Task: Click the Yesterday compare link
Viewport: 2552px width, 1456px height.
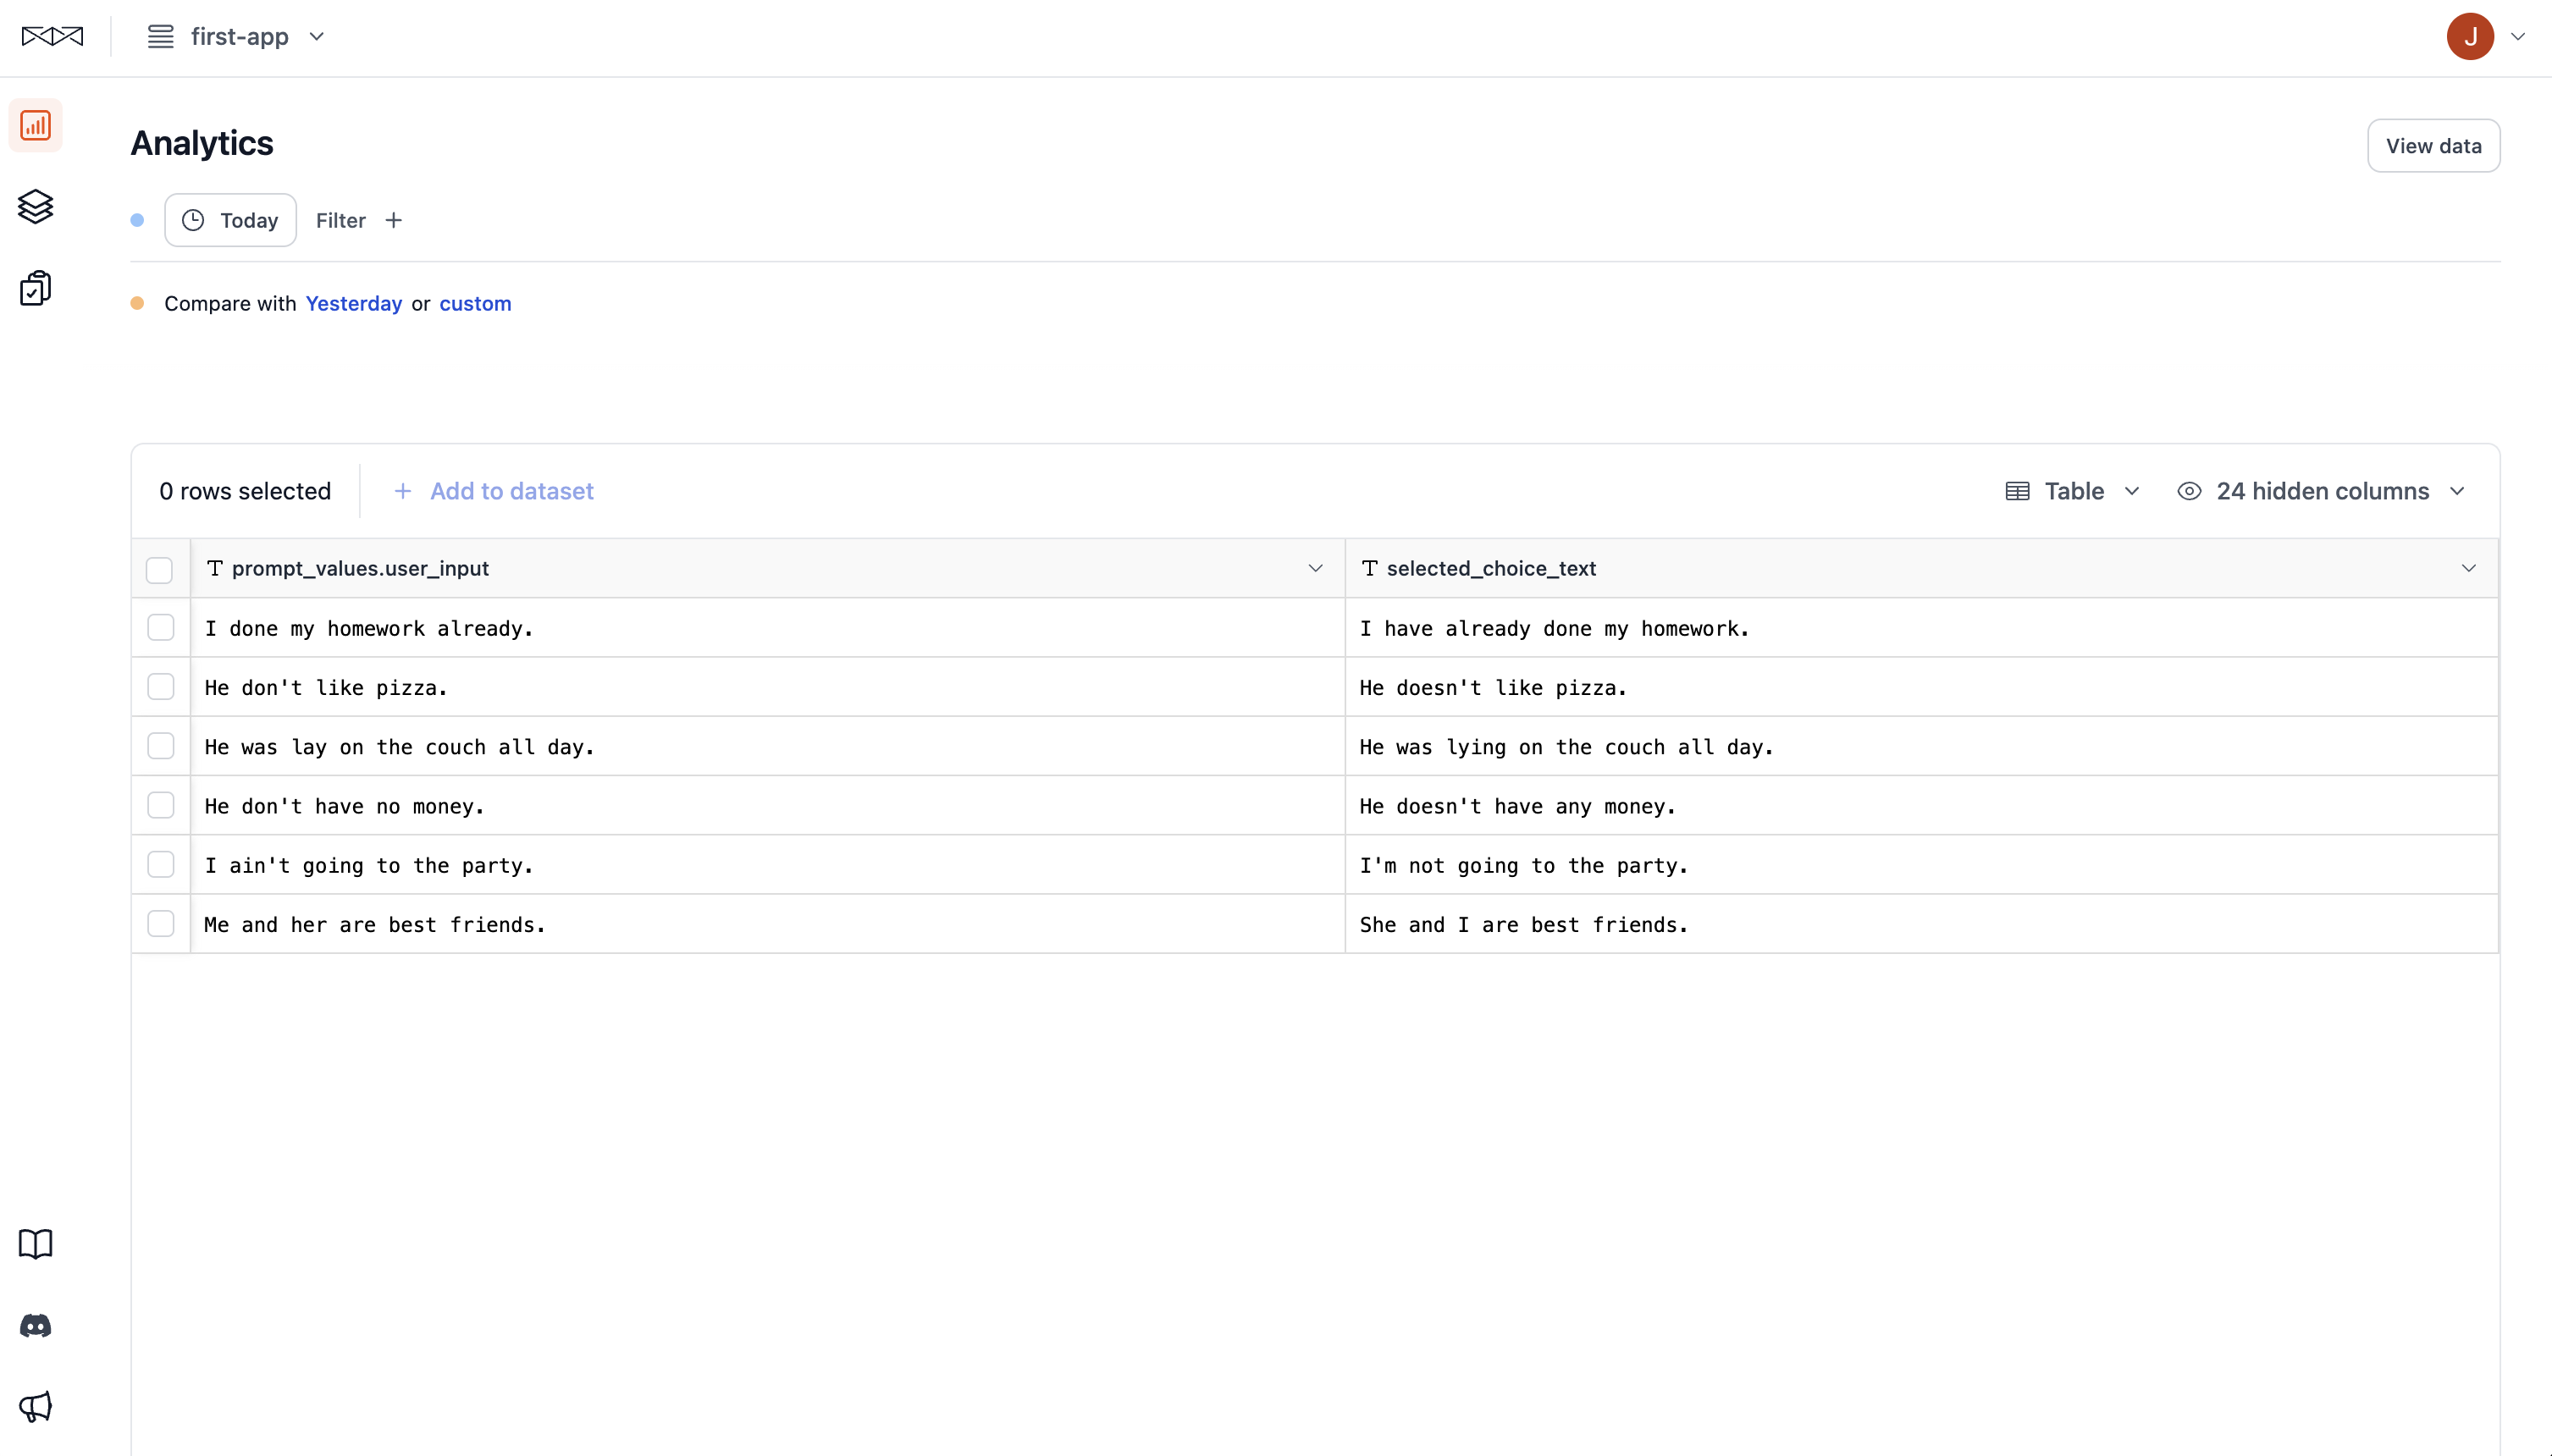Action: 354,303
